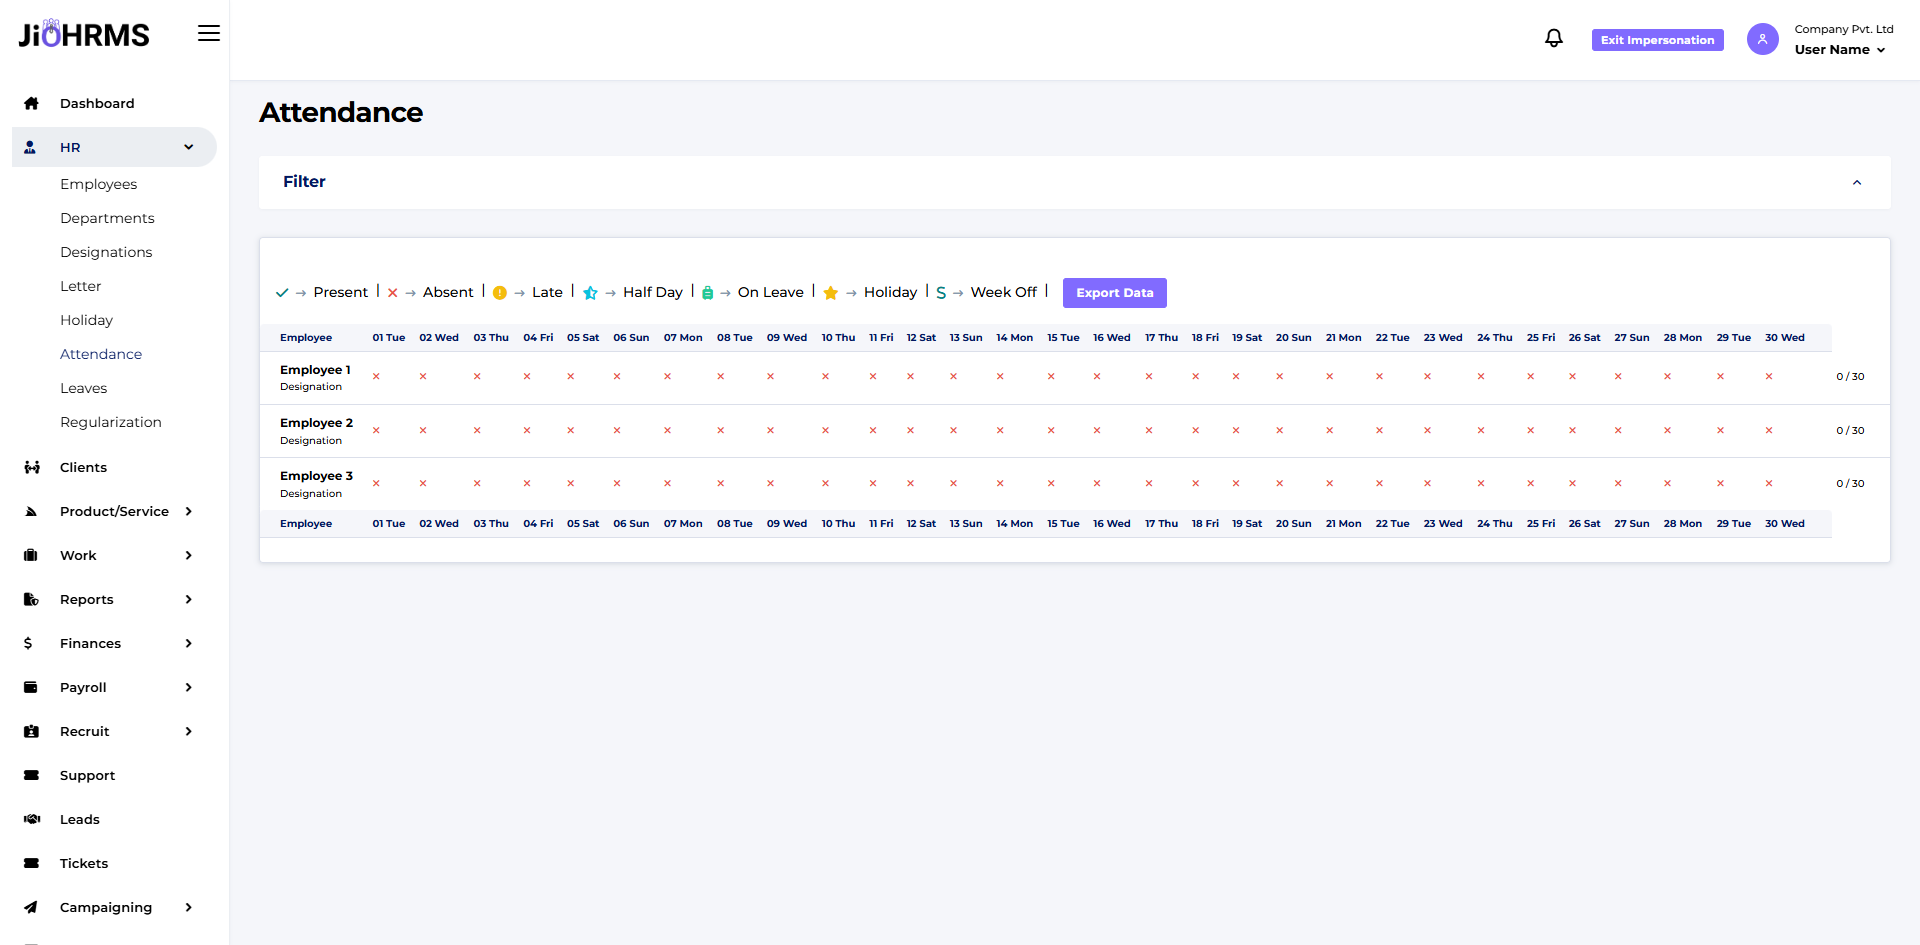Expand the Reports submenu arrow
Image resolution: width=1920 pixels, height=945 pixels.
[x=188, y=599]
